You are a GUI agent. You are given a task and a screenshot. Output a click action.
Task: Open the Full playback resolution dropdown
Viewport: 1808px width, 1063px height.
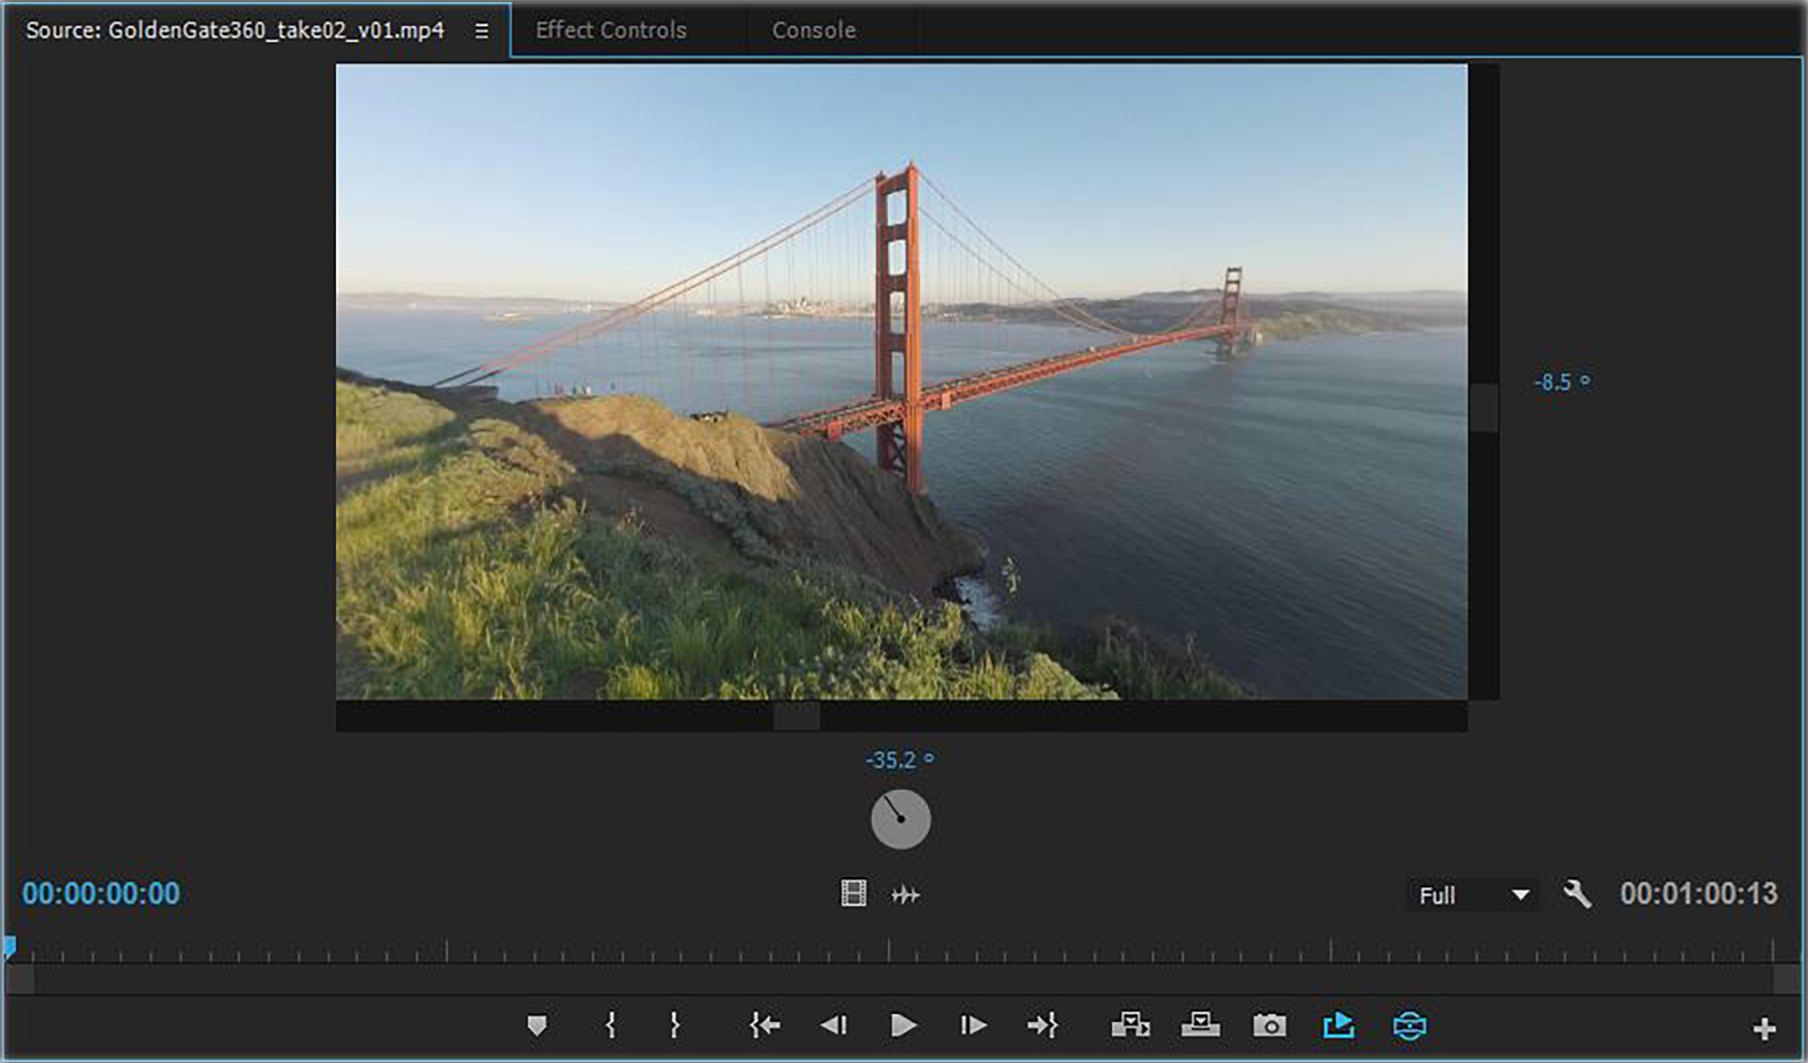[1473, 895]
